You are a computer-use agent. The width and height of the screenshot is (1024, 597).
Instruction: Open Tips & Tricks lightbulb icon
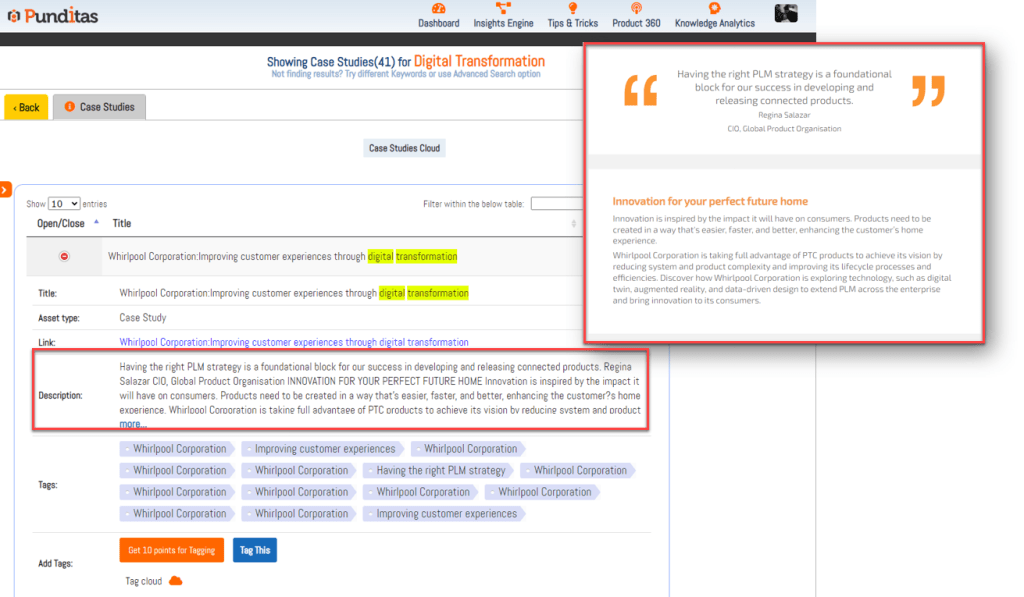573,9
